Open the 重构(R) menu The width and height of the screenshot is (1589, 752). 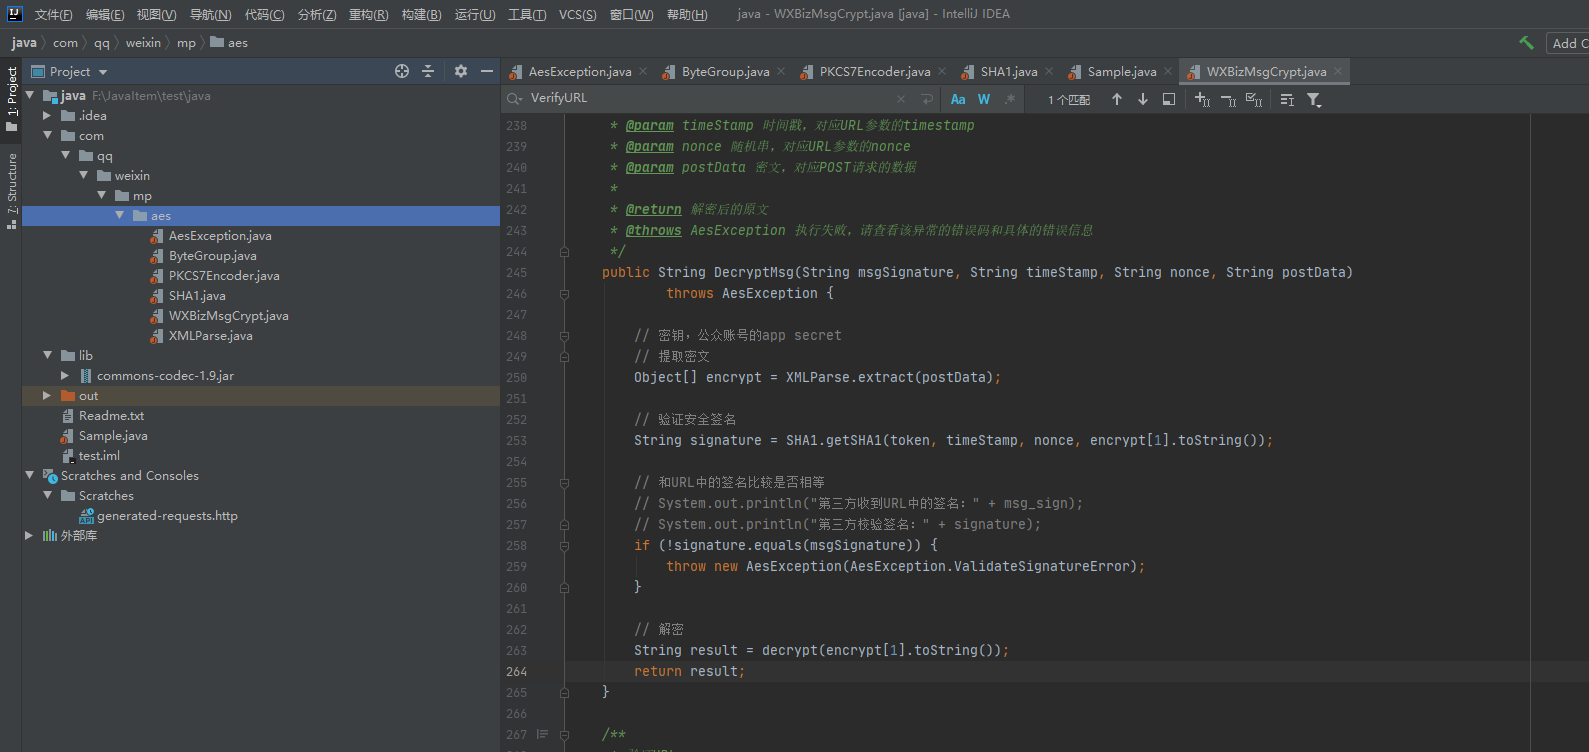point(368,14)
